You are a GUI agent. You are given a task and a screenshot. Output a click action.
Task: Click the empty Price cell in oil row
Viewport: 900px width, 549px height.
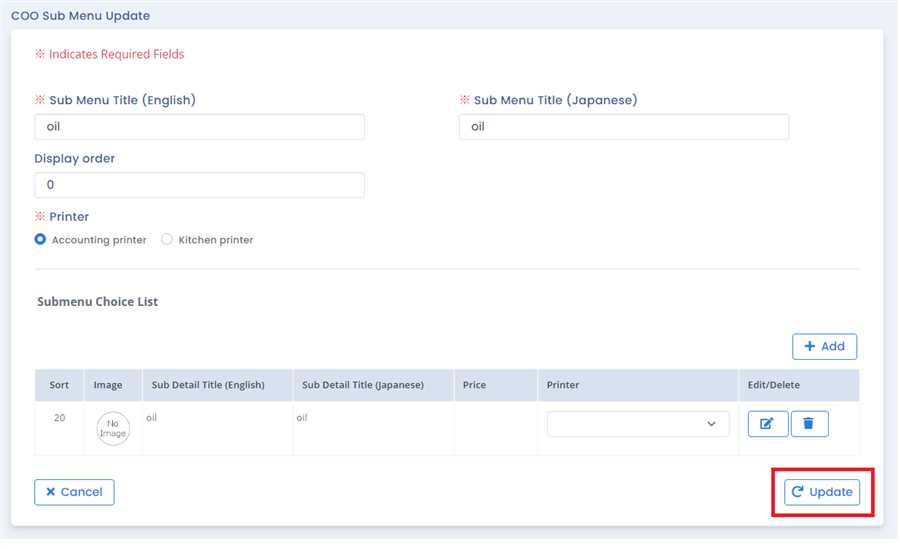point(495,428)
